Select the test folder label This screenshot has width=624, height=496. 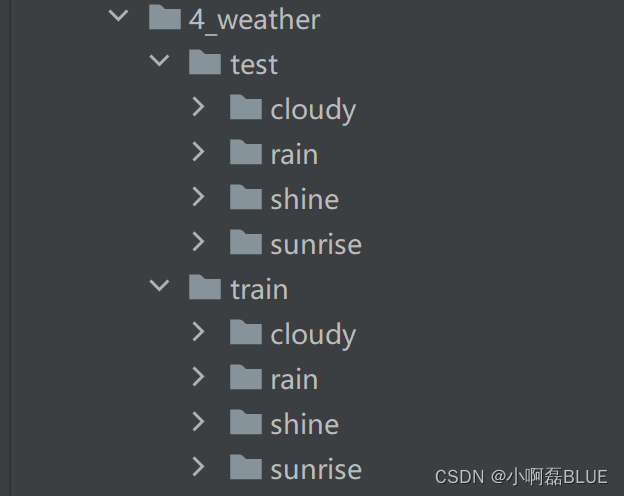[254, 64]
